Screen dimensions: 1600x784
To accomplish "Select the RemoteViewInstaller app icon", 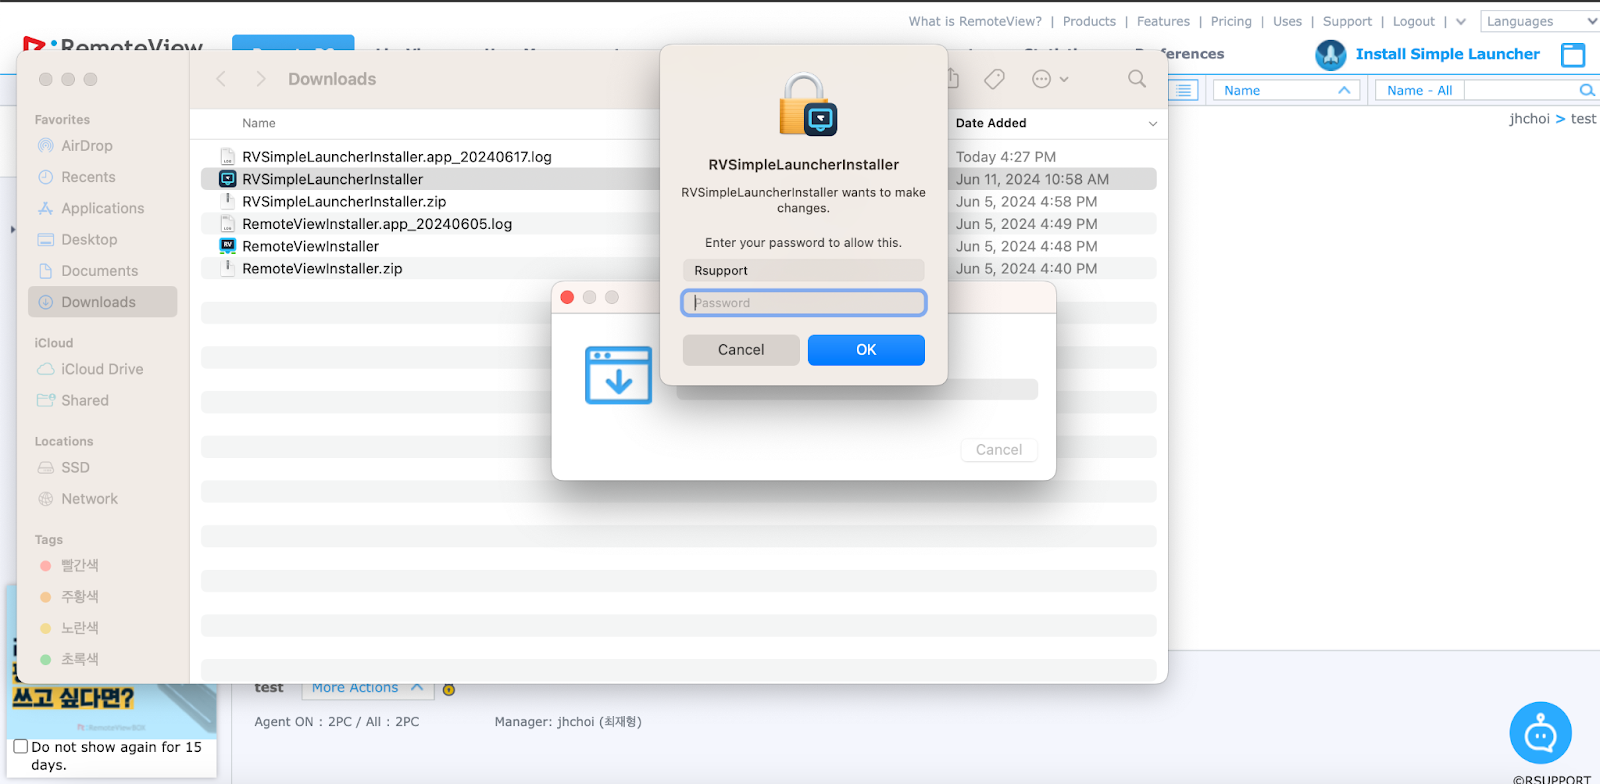I will [228, 246].
